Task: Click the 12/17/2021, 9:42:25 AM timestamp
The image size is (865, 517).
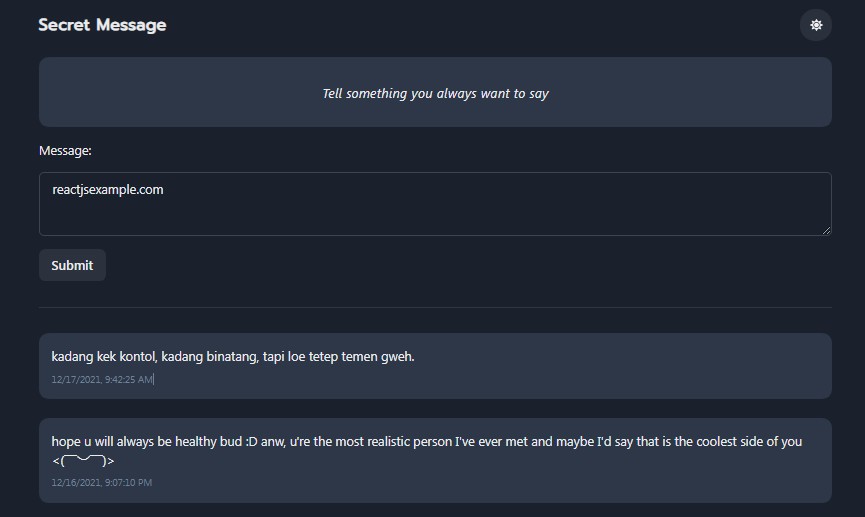Action: point(102,380)
